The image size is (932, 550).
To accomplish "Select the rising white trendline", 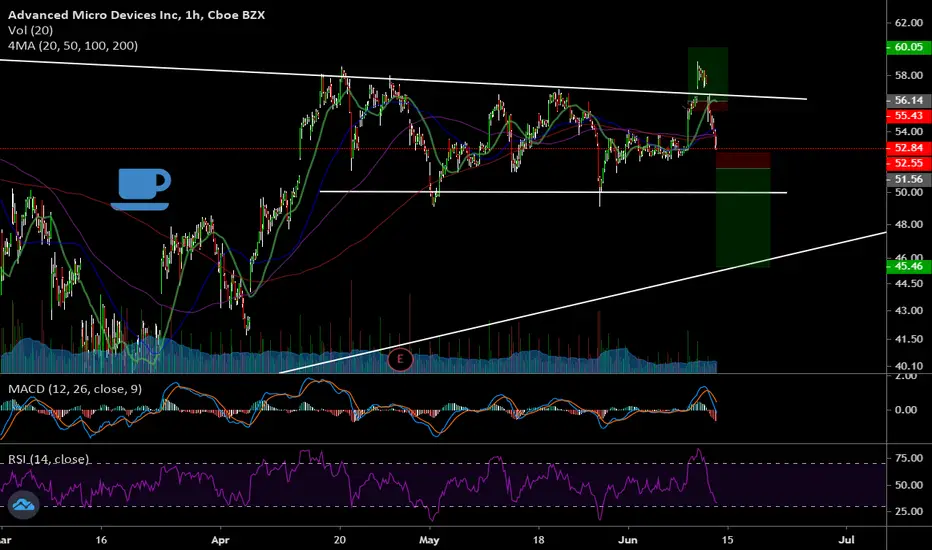I will (x=582, y=303).
